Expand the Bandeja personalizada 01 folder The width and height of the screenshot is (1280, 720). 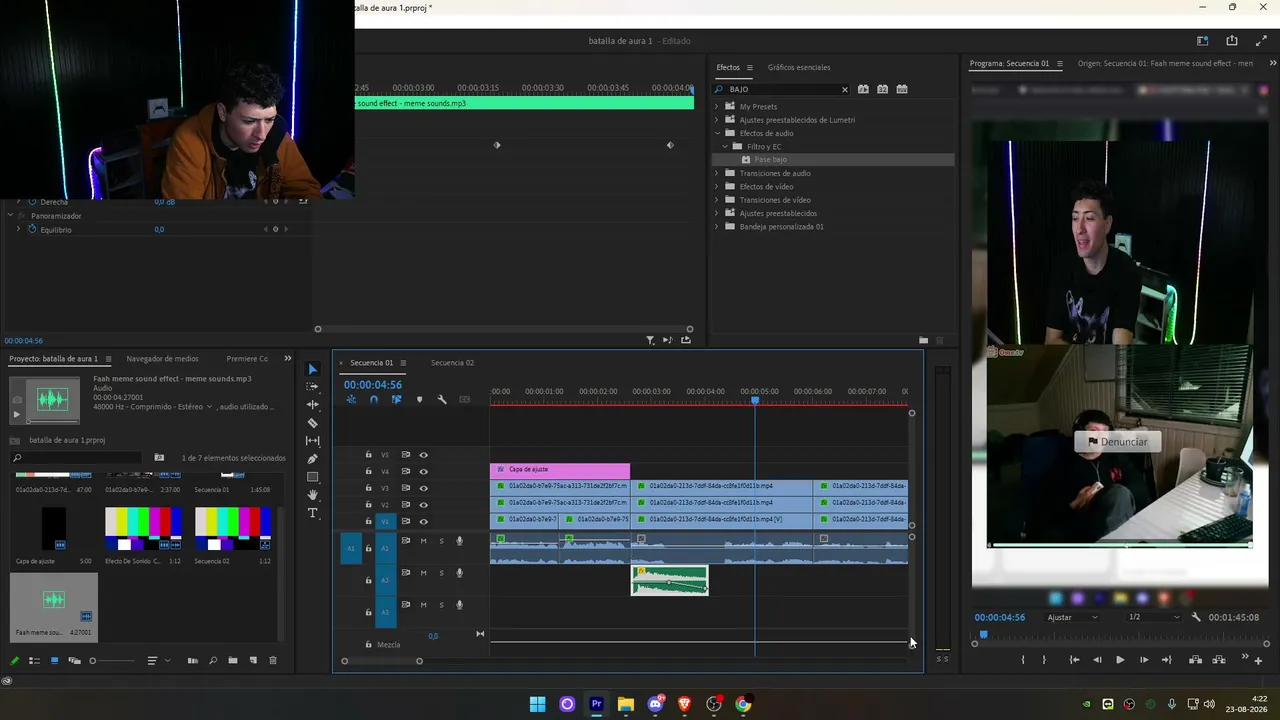coord(717,227)
